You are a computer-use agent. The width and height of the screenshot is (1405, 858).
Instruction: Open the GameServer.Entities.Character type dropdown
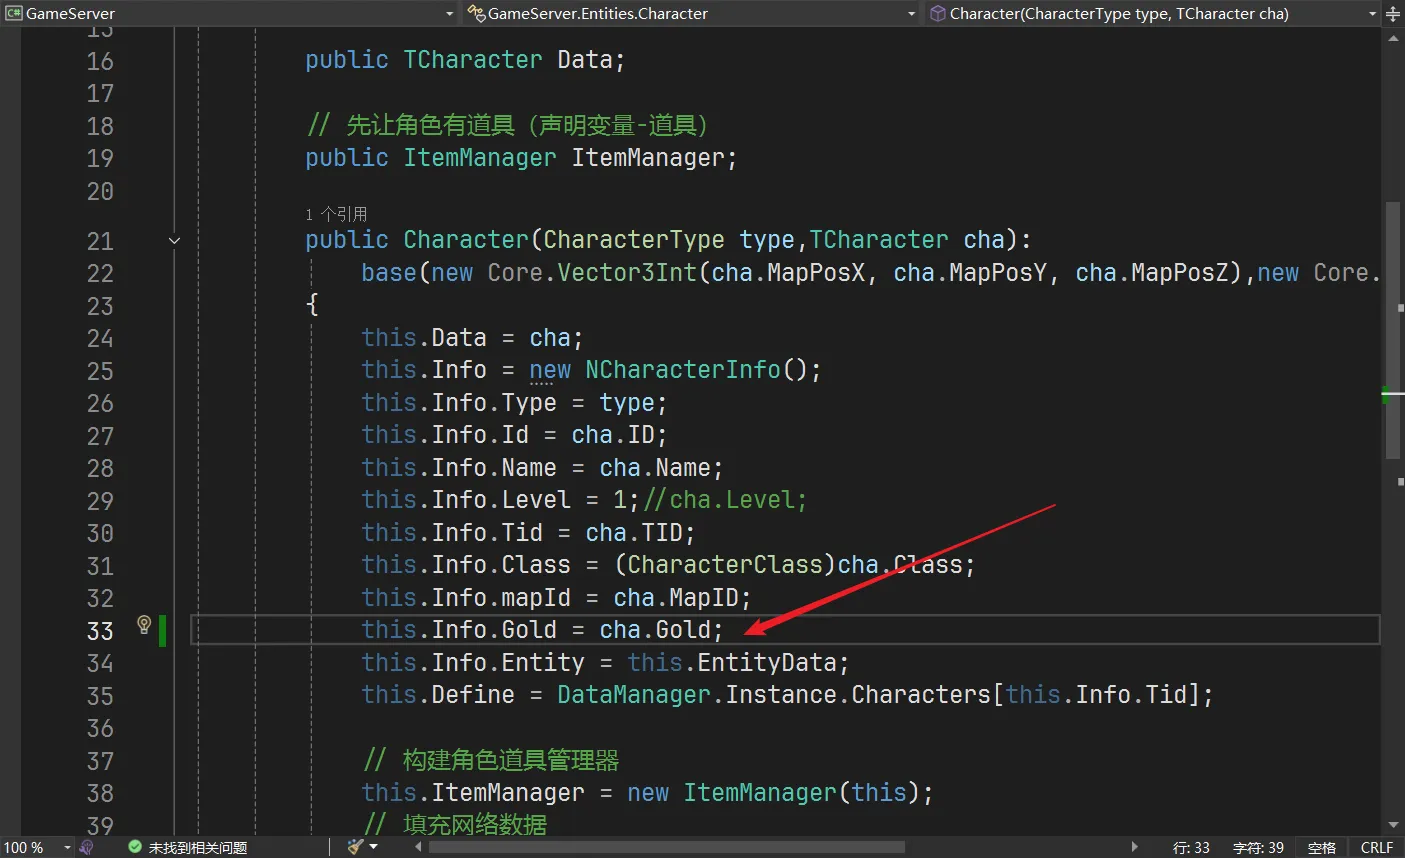pos(911,14)
